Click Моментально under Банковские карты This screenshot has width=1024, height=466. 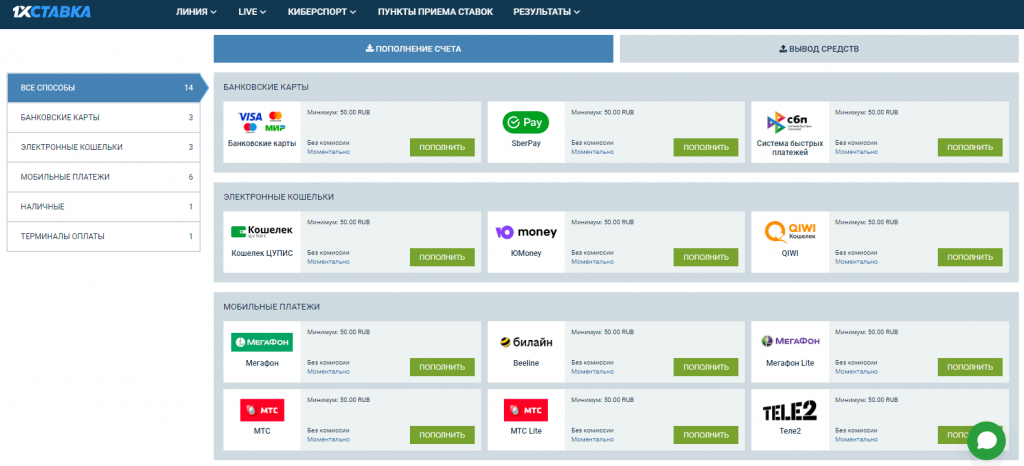click(328, 152)
